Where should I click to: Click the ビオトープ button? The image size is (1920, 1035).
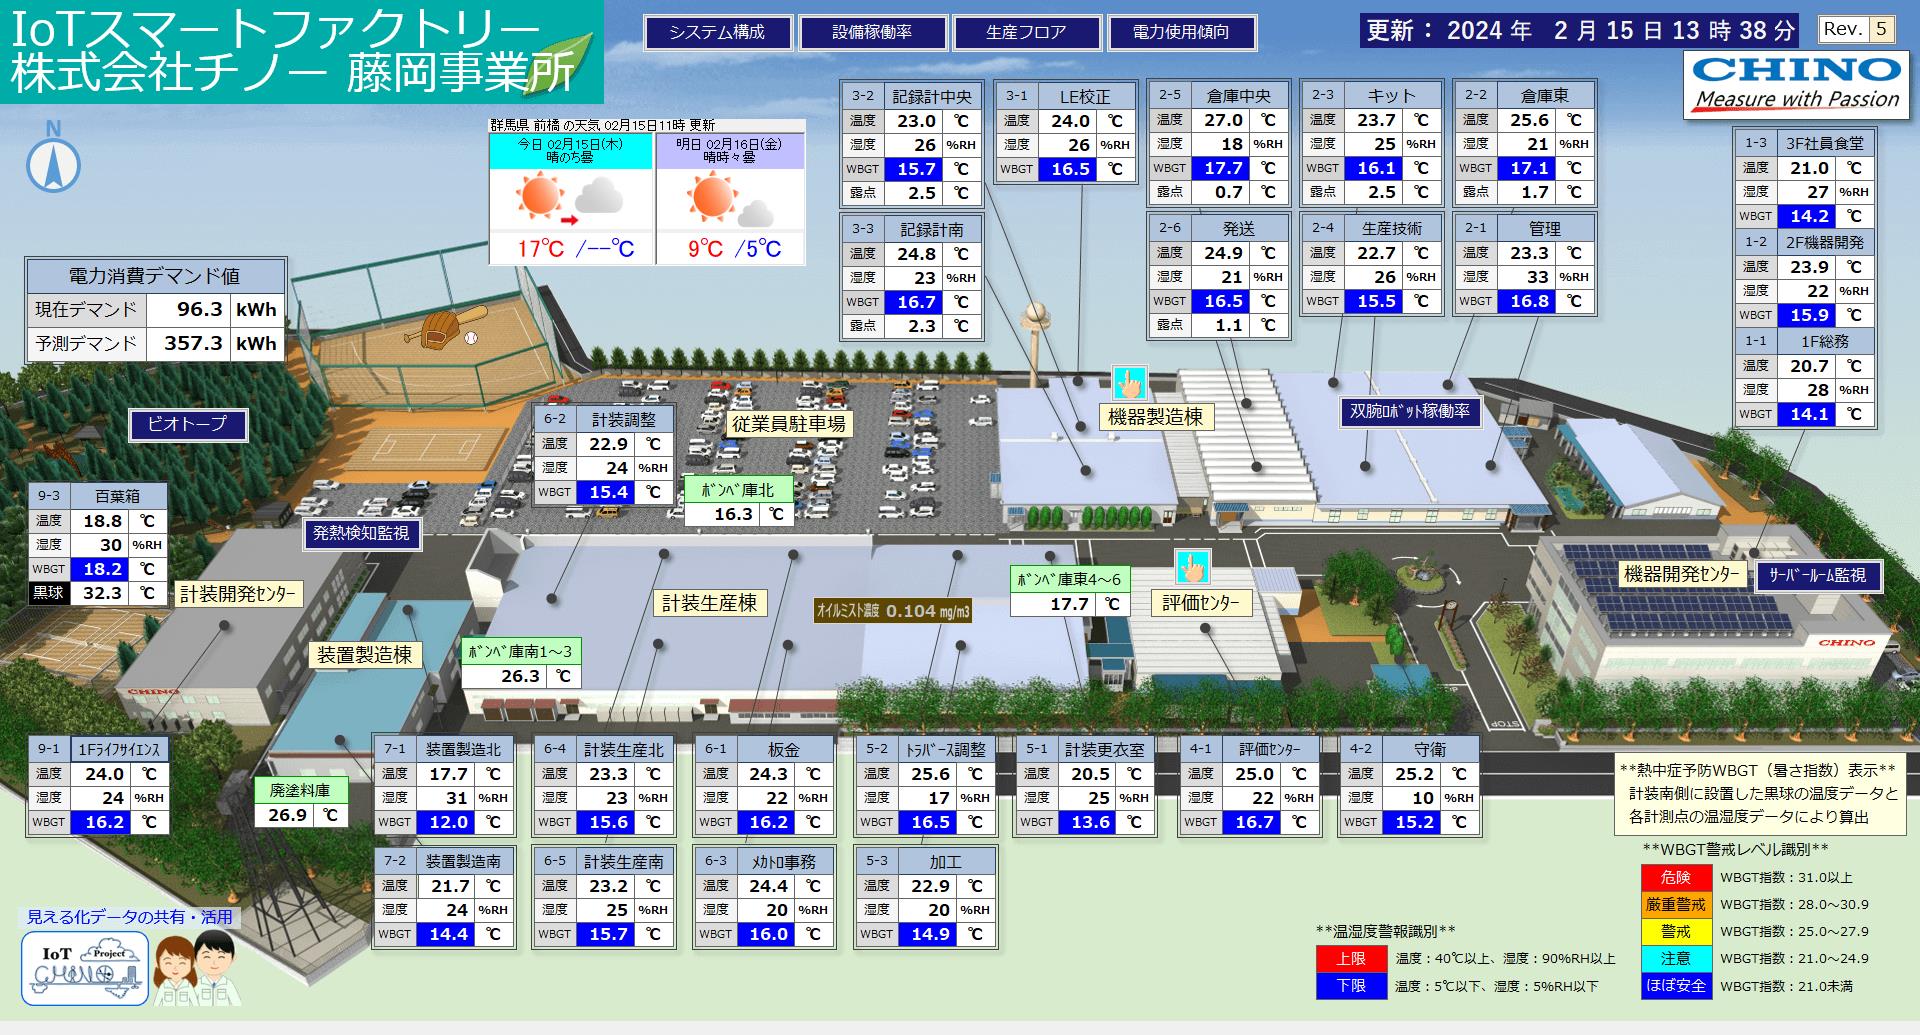[187, 424]
